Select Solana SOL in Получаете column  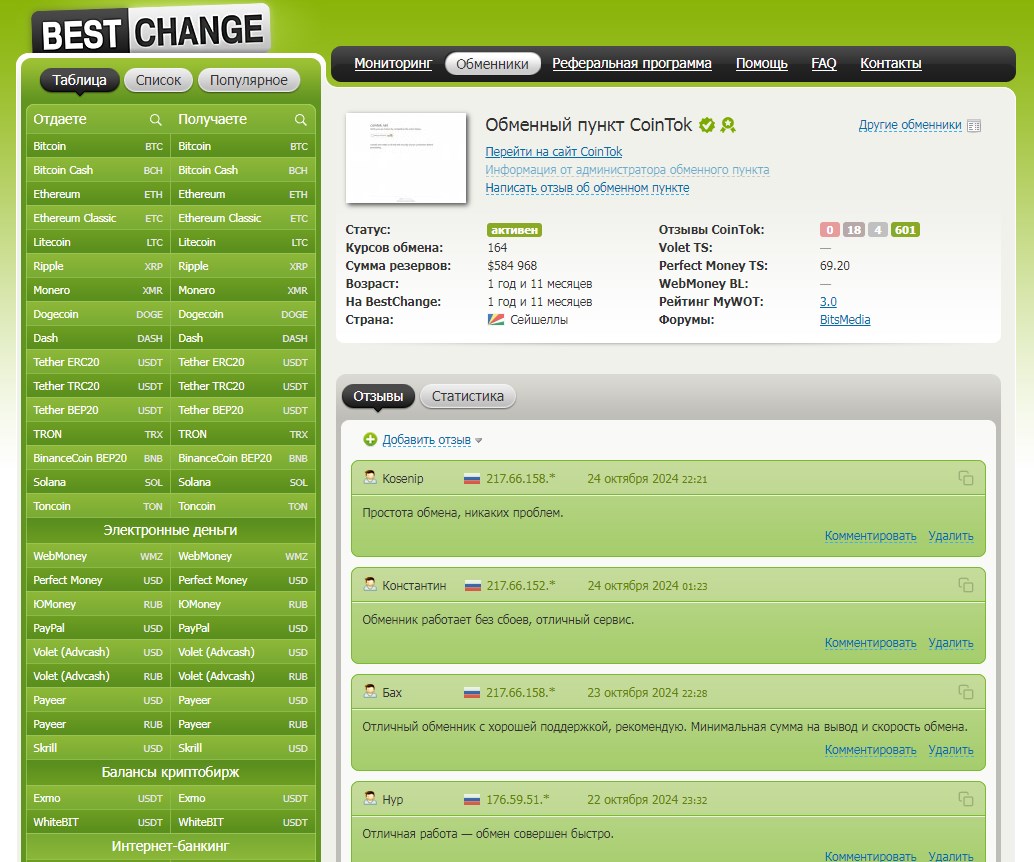pyautogui.click(x=243, y=482)
